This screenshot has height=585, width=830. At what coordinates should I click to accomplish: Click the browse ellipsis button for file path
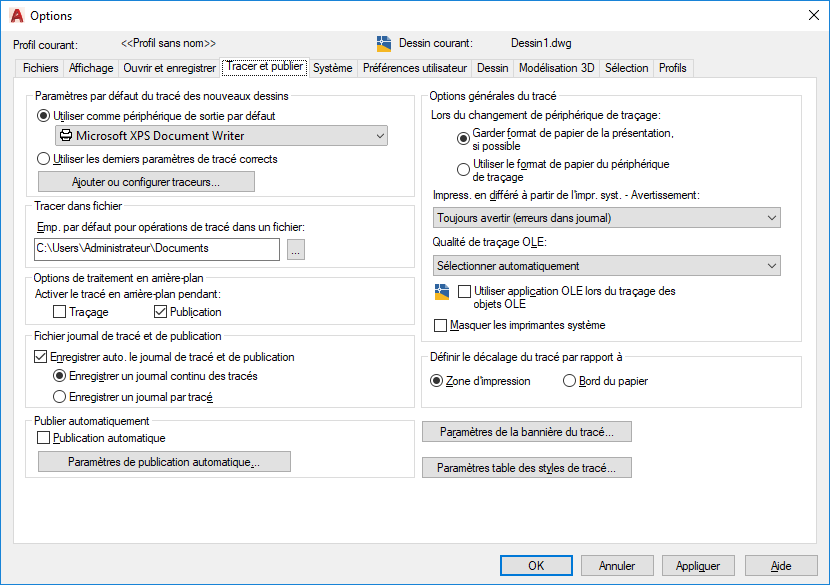point(294,249)
